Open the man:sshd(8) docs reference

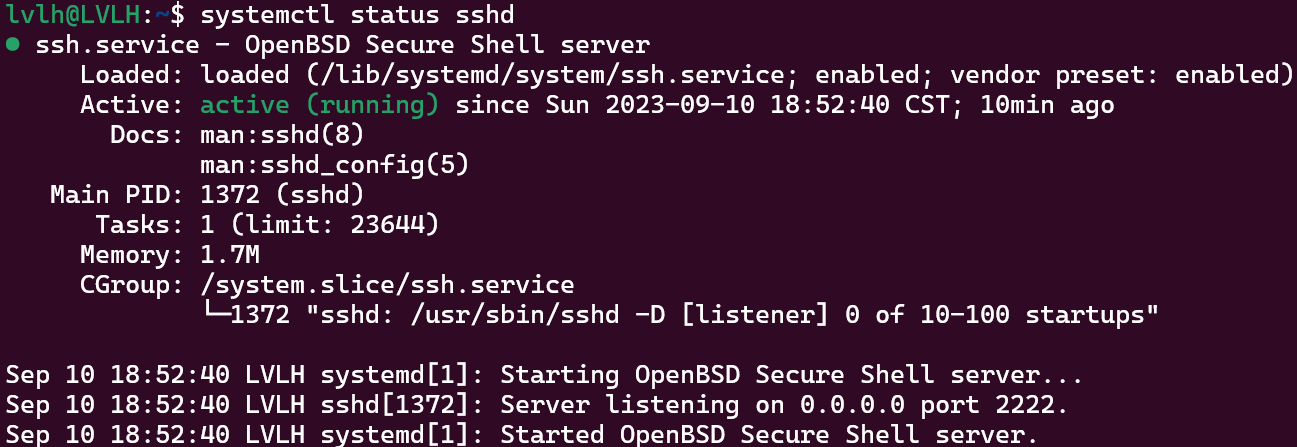point(282,135)
